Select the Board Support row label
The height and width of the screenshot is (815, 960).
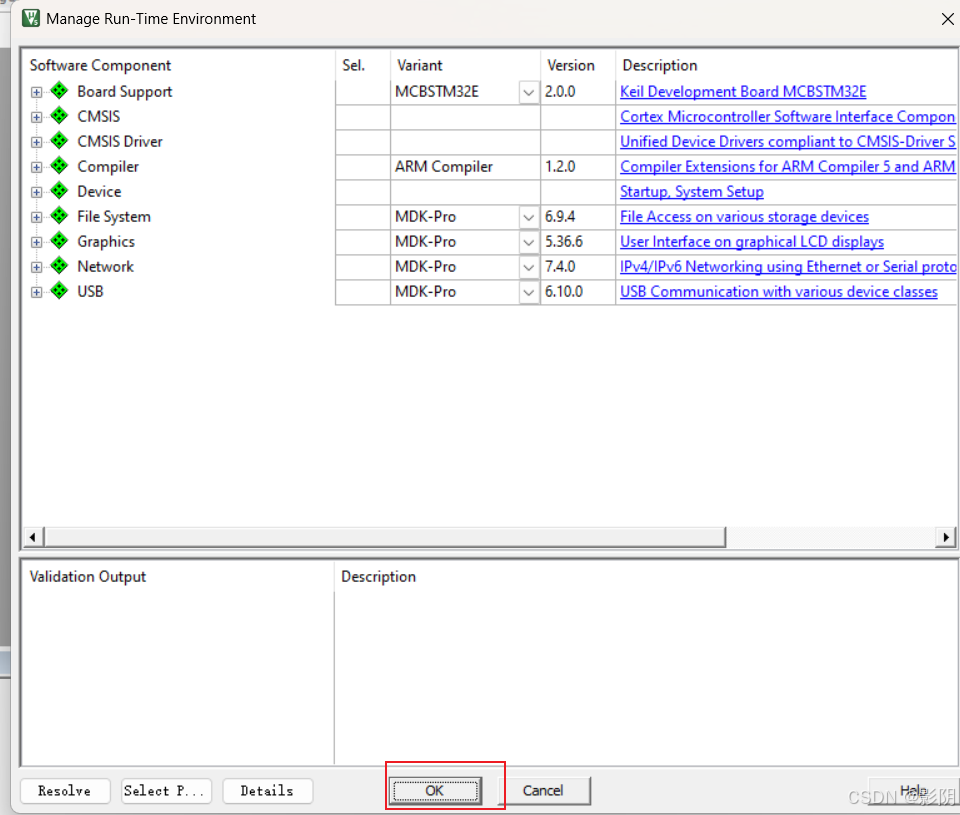tap(124, 92)
